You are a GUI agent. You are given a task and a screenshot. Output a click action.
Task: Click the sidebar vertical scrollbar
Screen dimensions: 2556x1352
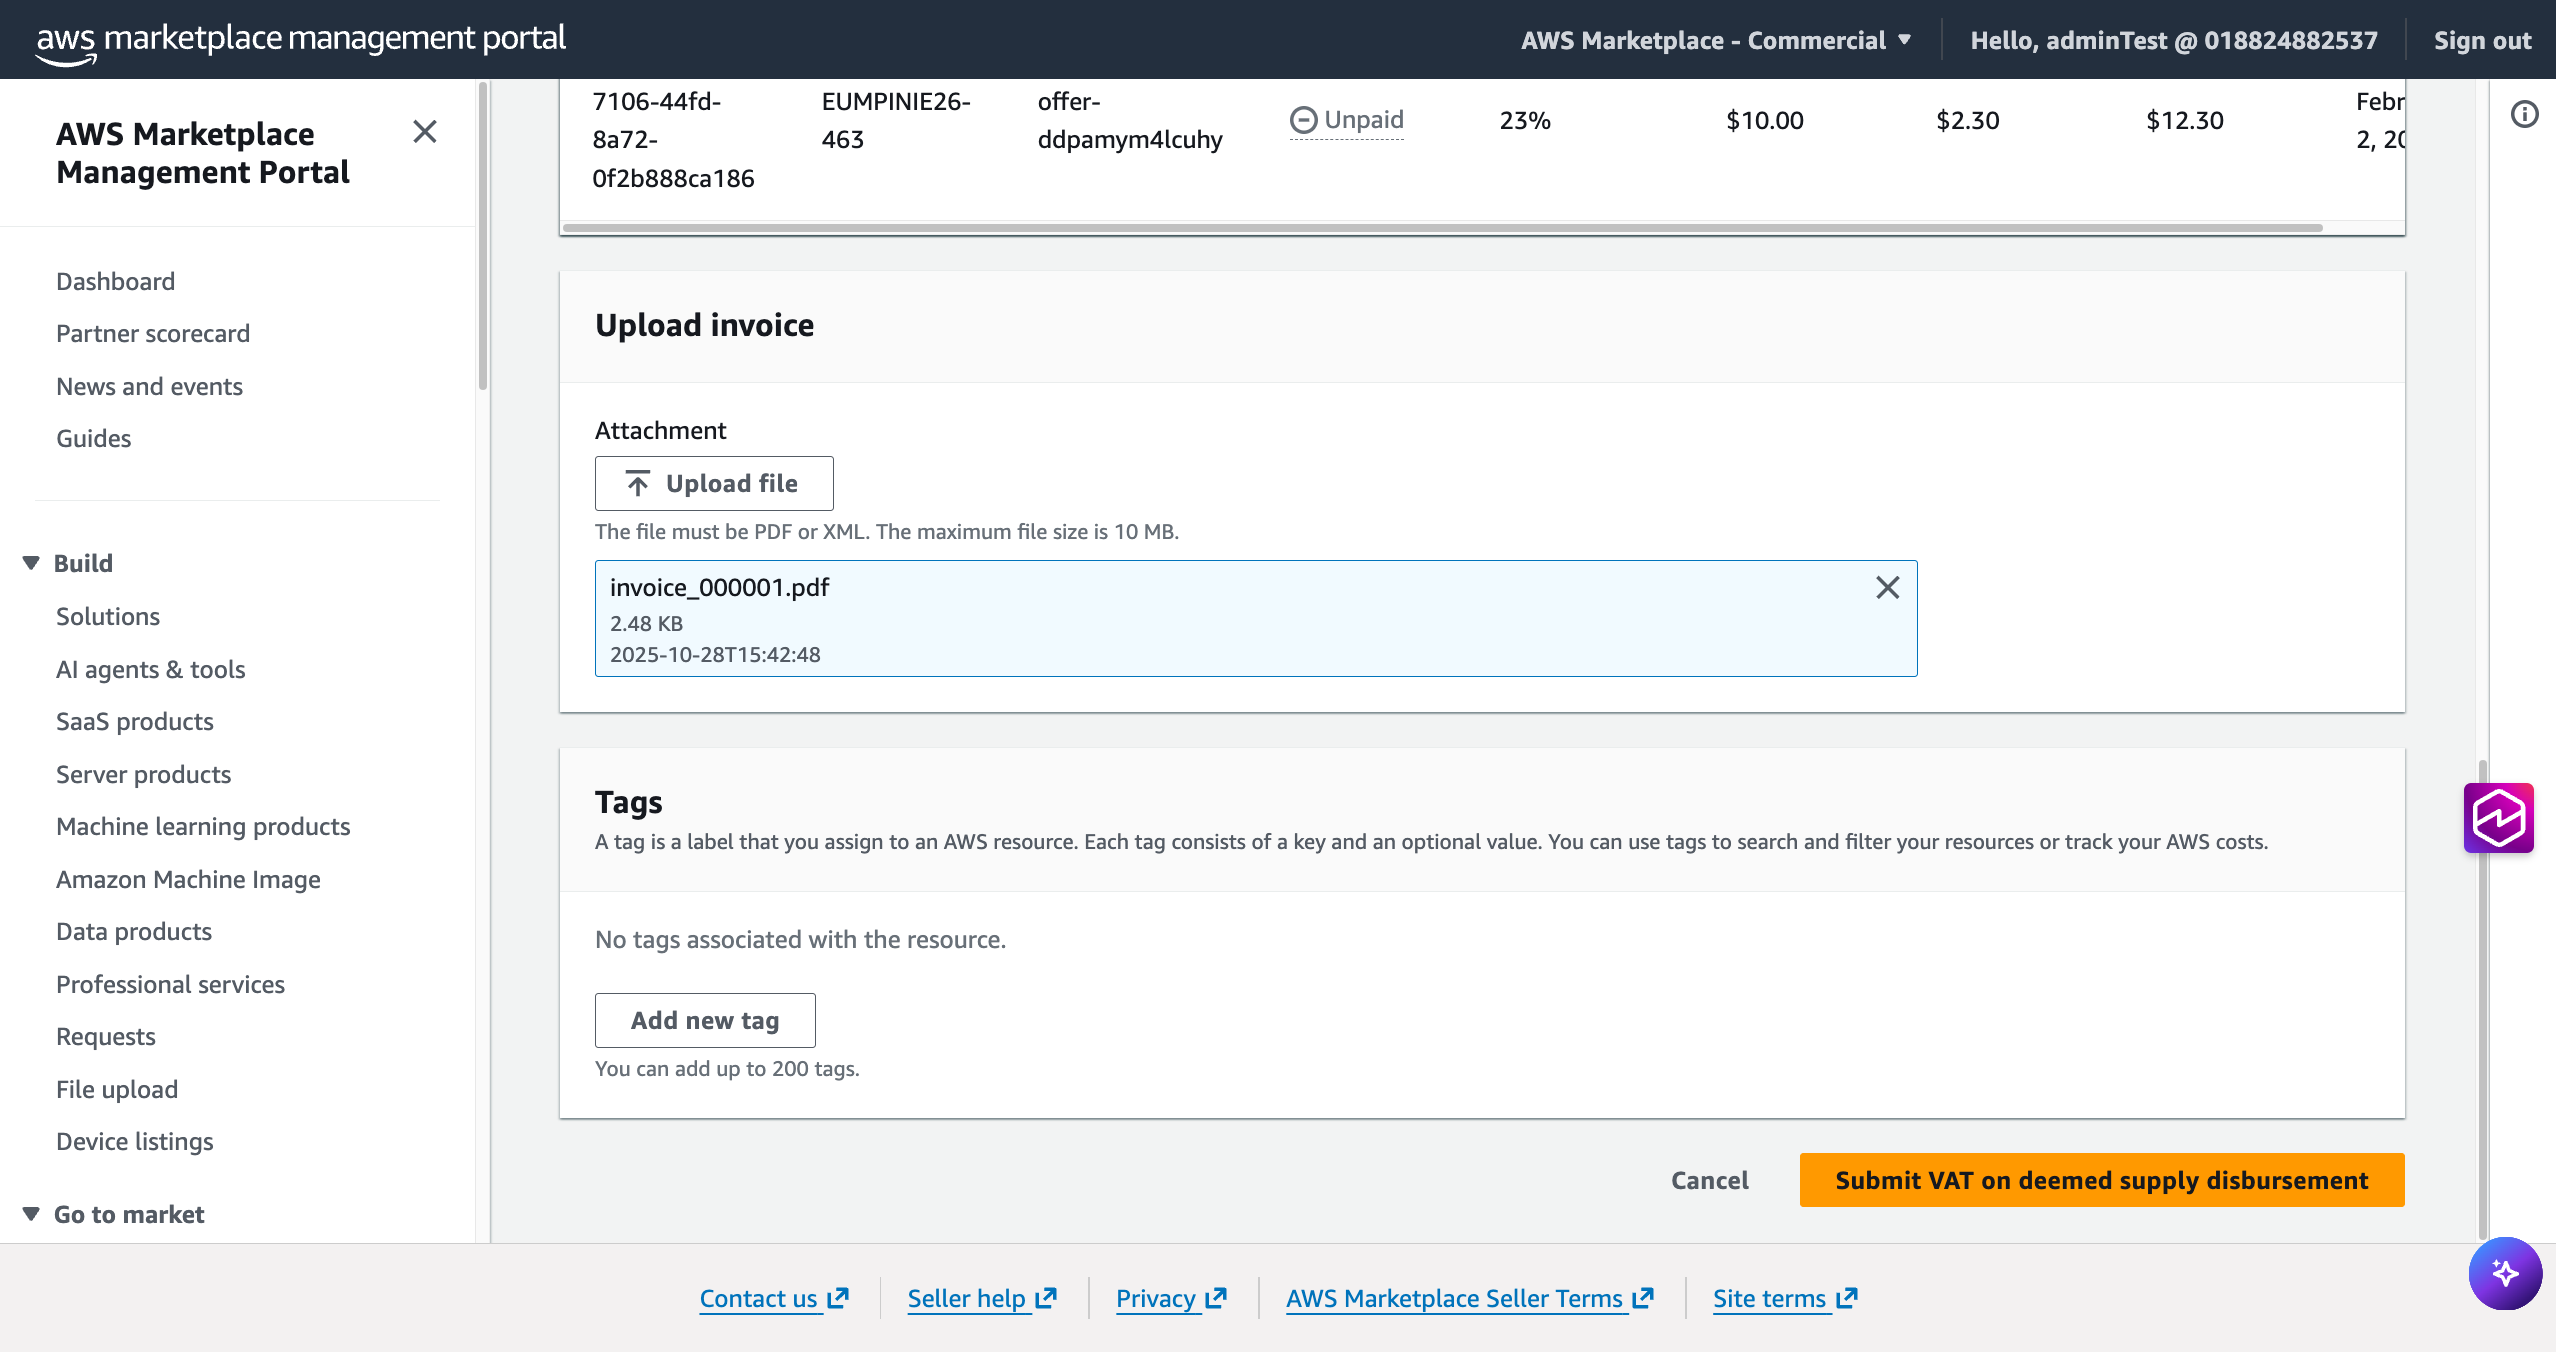483,236
